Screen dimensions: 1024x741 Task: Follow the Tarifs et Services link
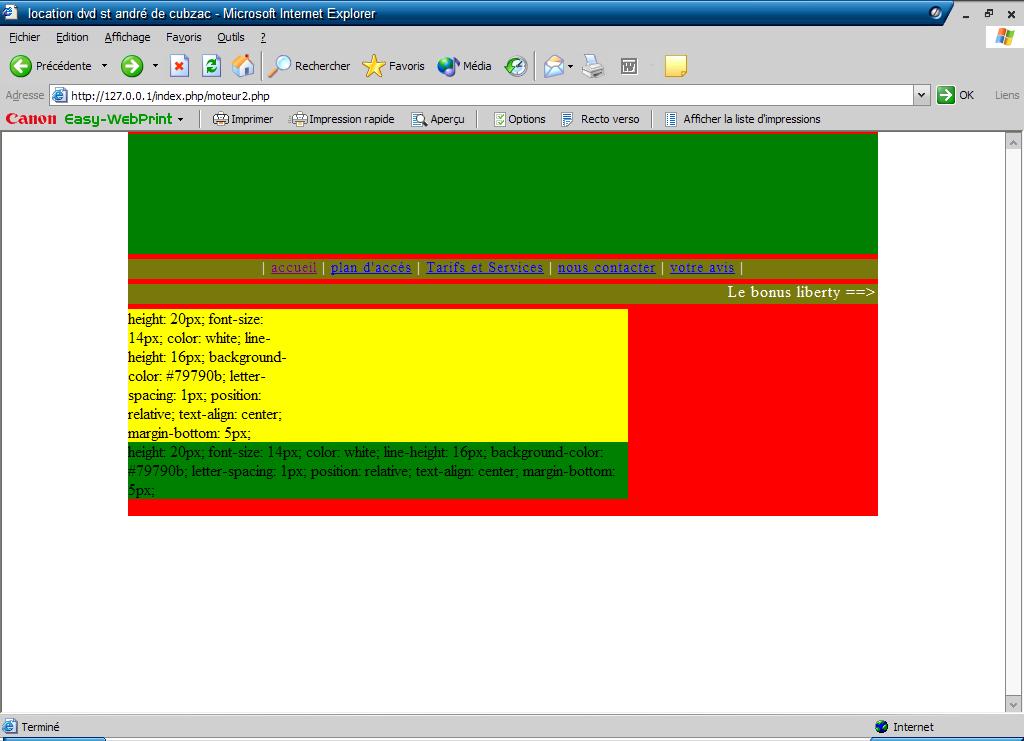coord(485,268)
